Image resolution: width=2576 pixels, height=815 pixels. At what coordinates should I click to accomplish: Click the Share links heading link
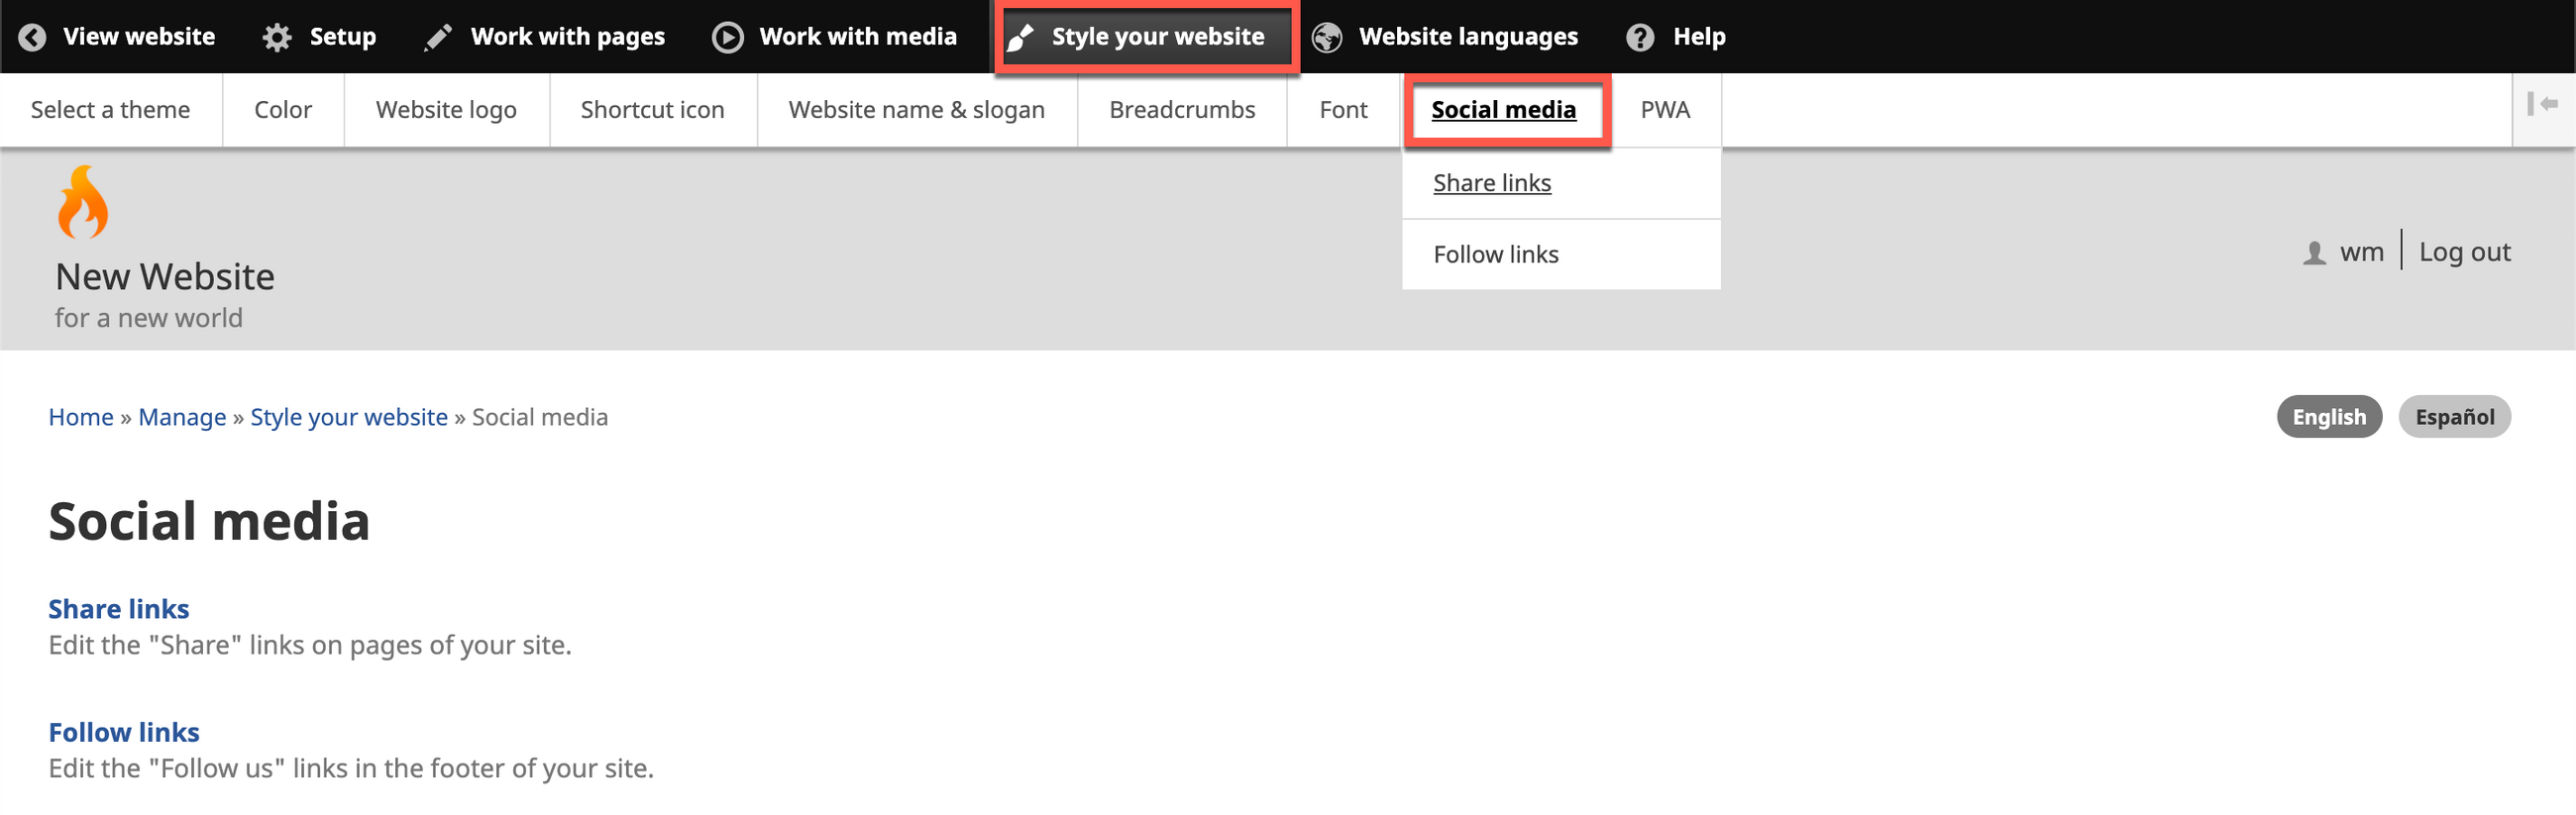point(119,608)
